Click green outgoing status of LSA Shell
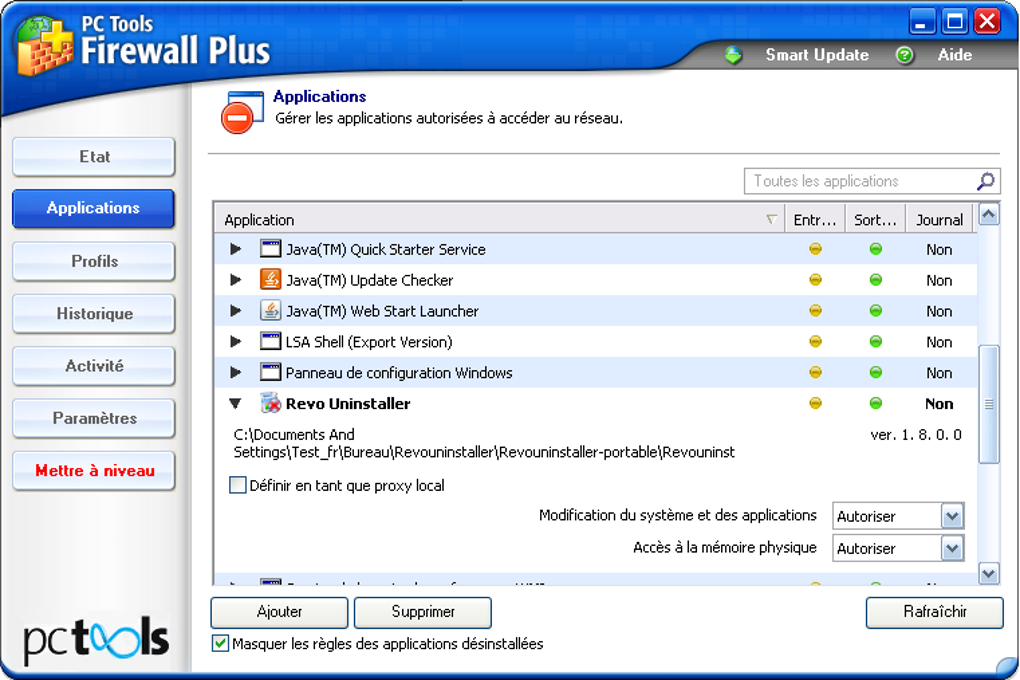1020x680 pixels. (x=876, y=341)
